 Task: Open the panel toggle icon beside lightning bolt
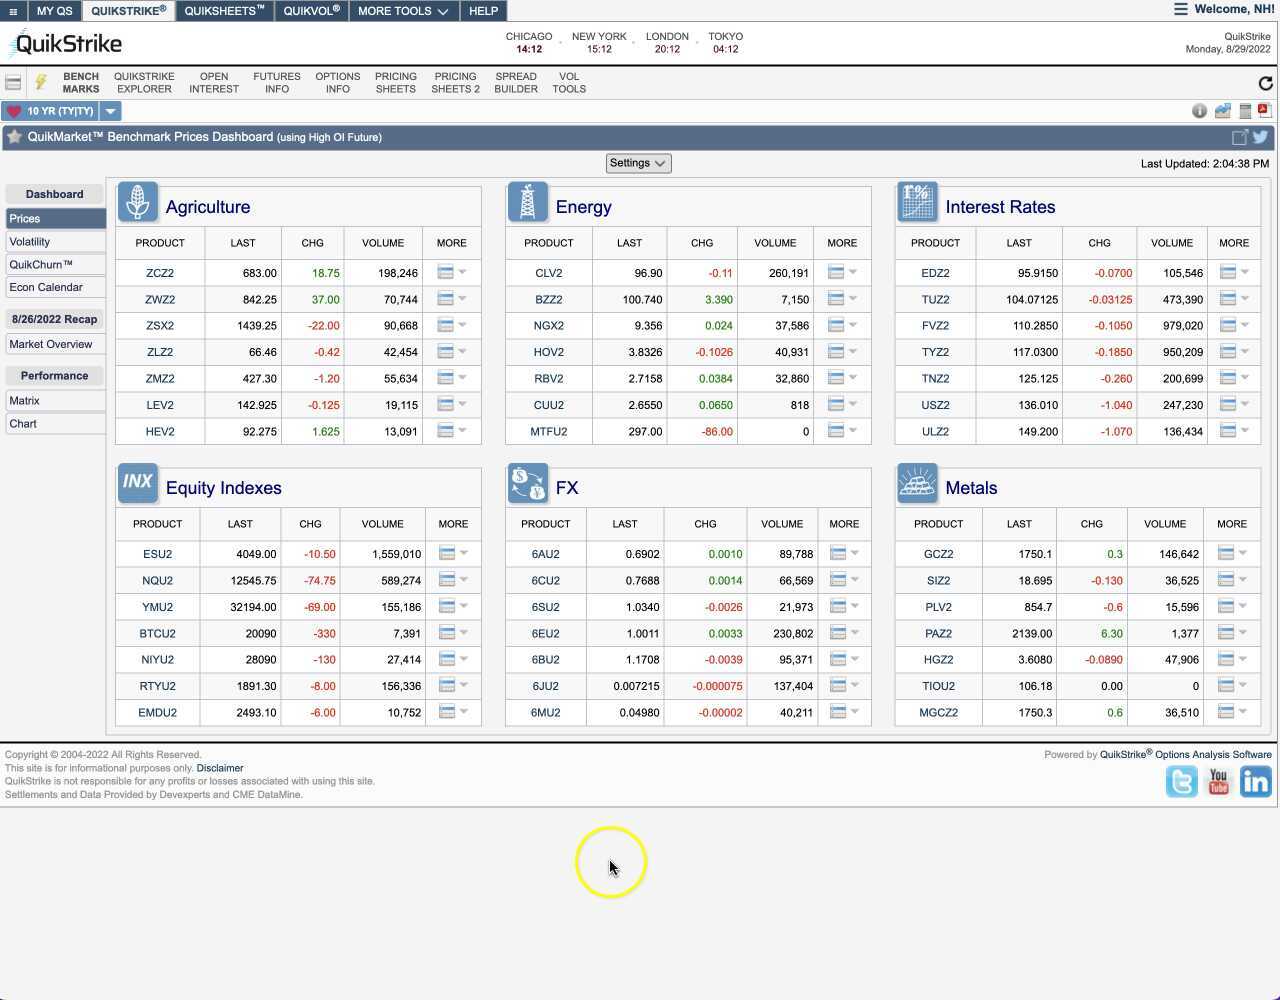(x=13, y=83)
